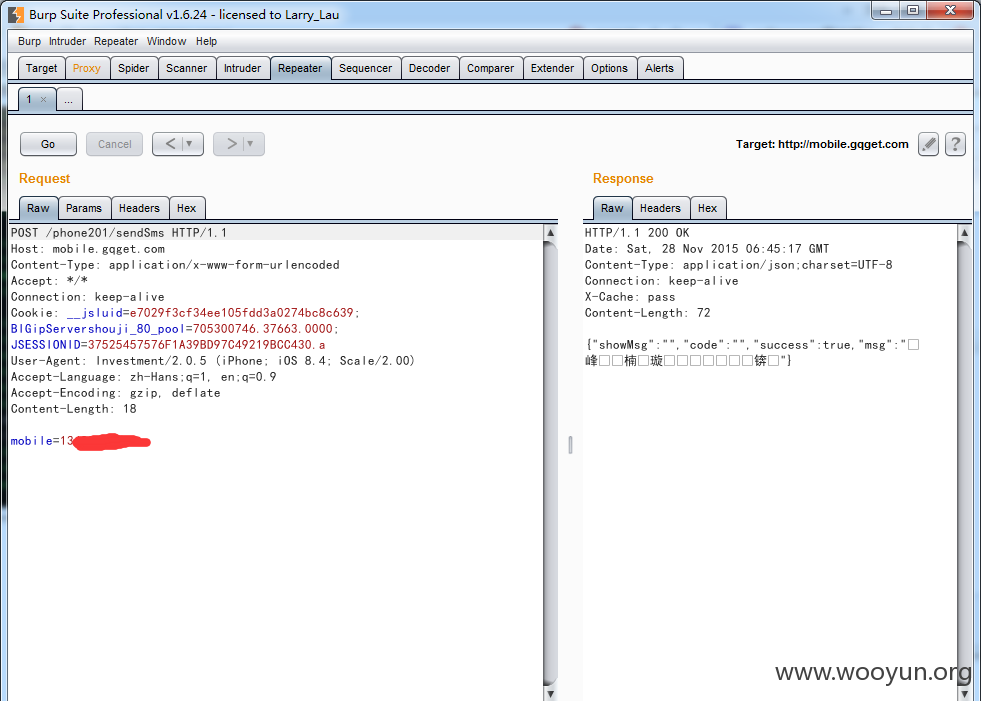Click the Accept-Language zh-Hans line

pyautogui.click(x=143, y=377)
